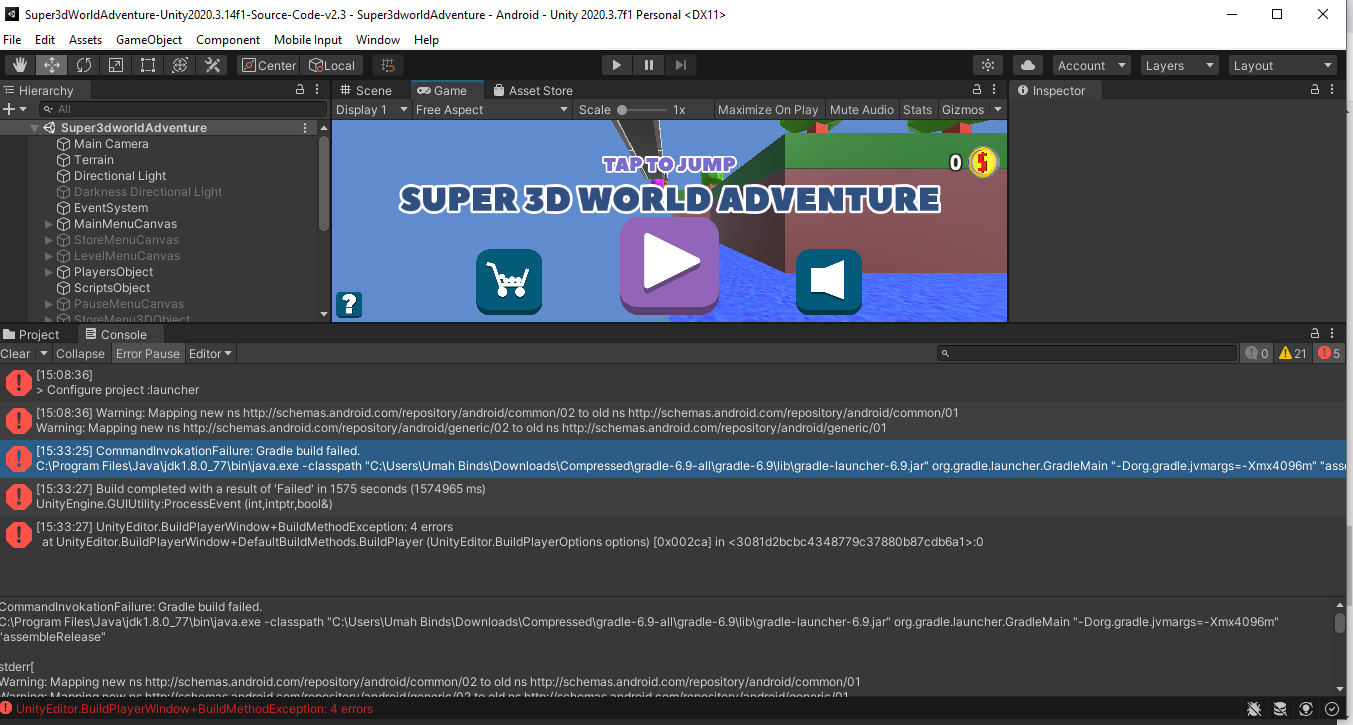This screenshot has height=725, width=1353.
Task: Open cloud services icon
Action: point(1028,65)
